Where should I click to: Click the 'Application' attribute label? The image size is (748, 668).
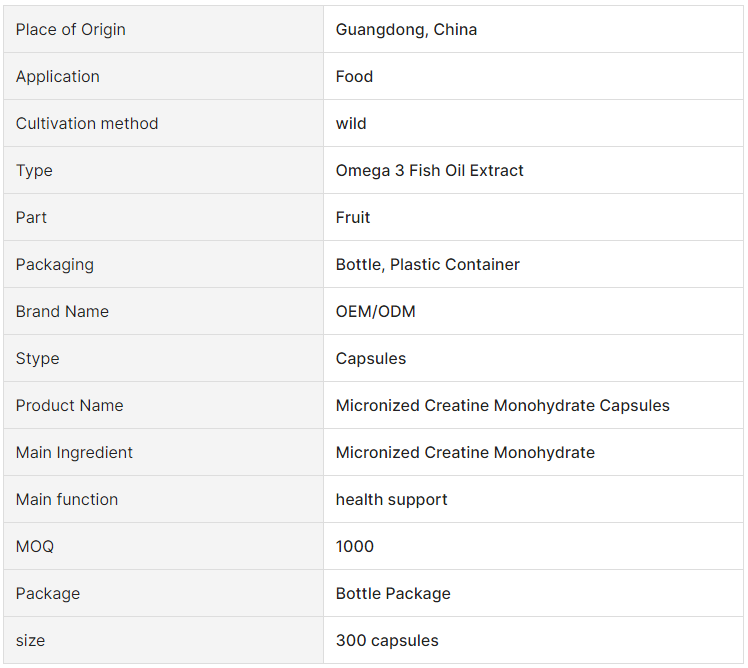pyautogui.click(x=58, y=76)
